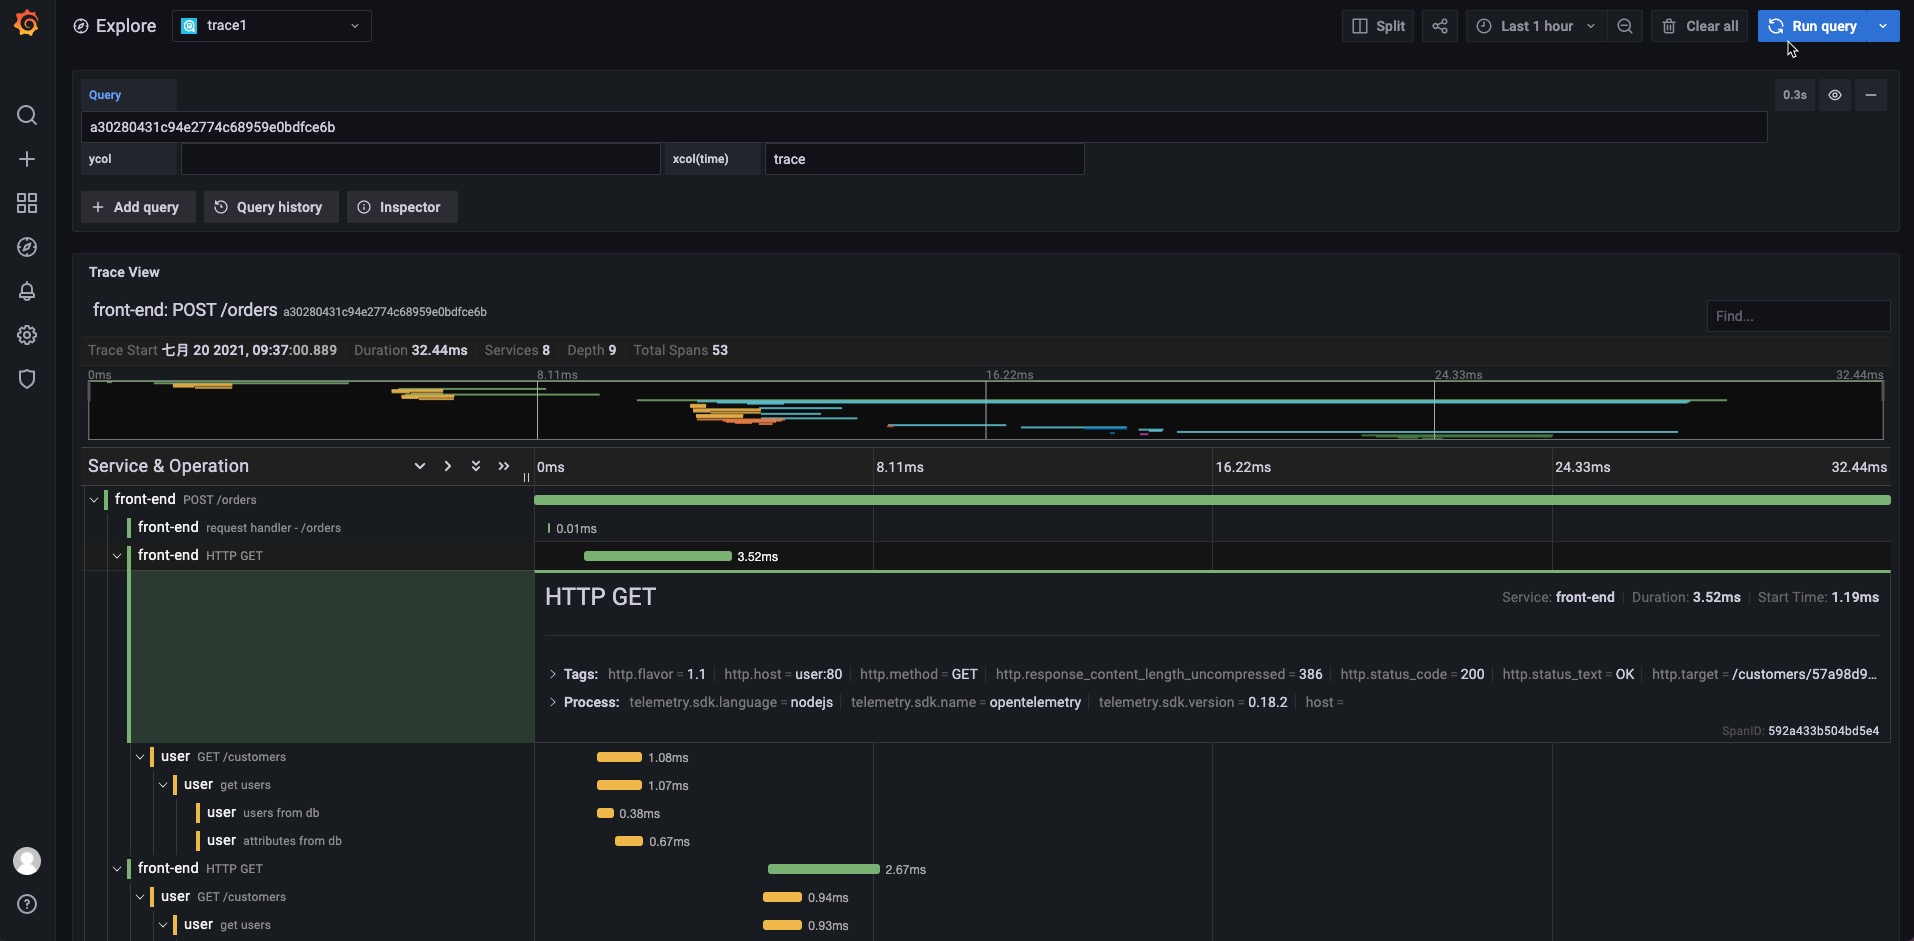This screenshot has width=1914, height=941.
Task: Click the trace minimap overview
Action: point(985,410)
